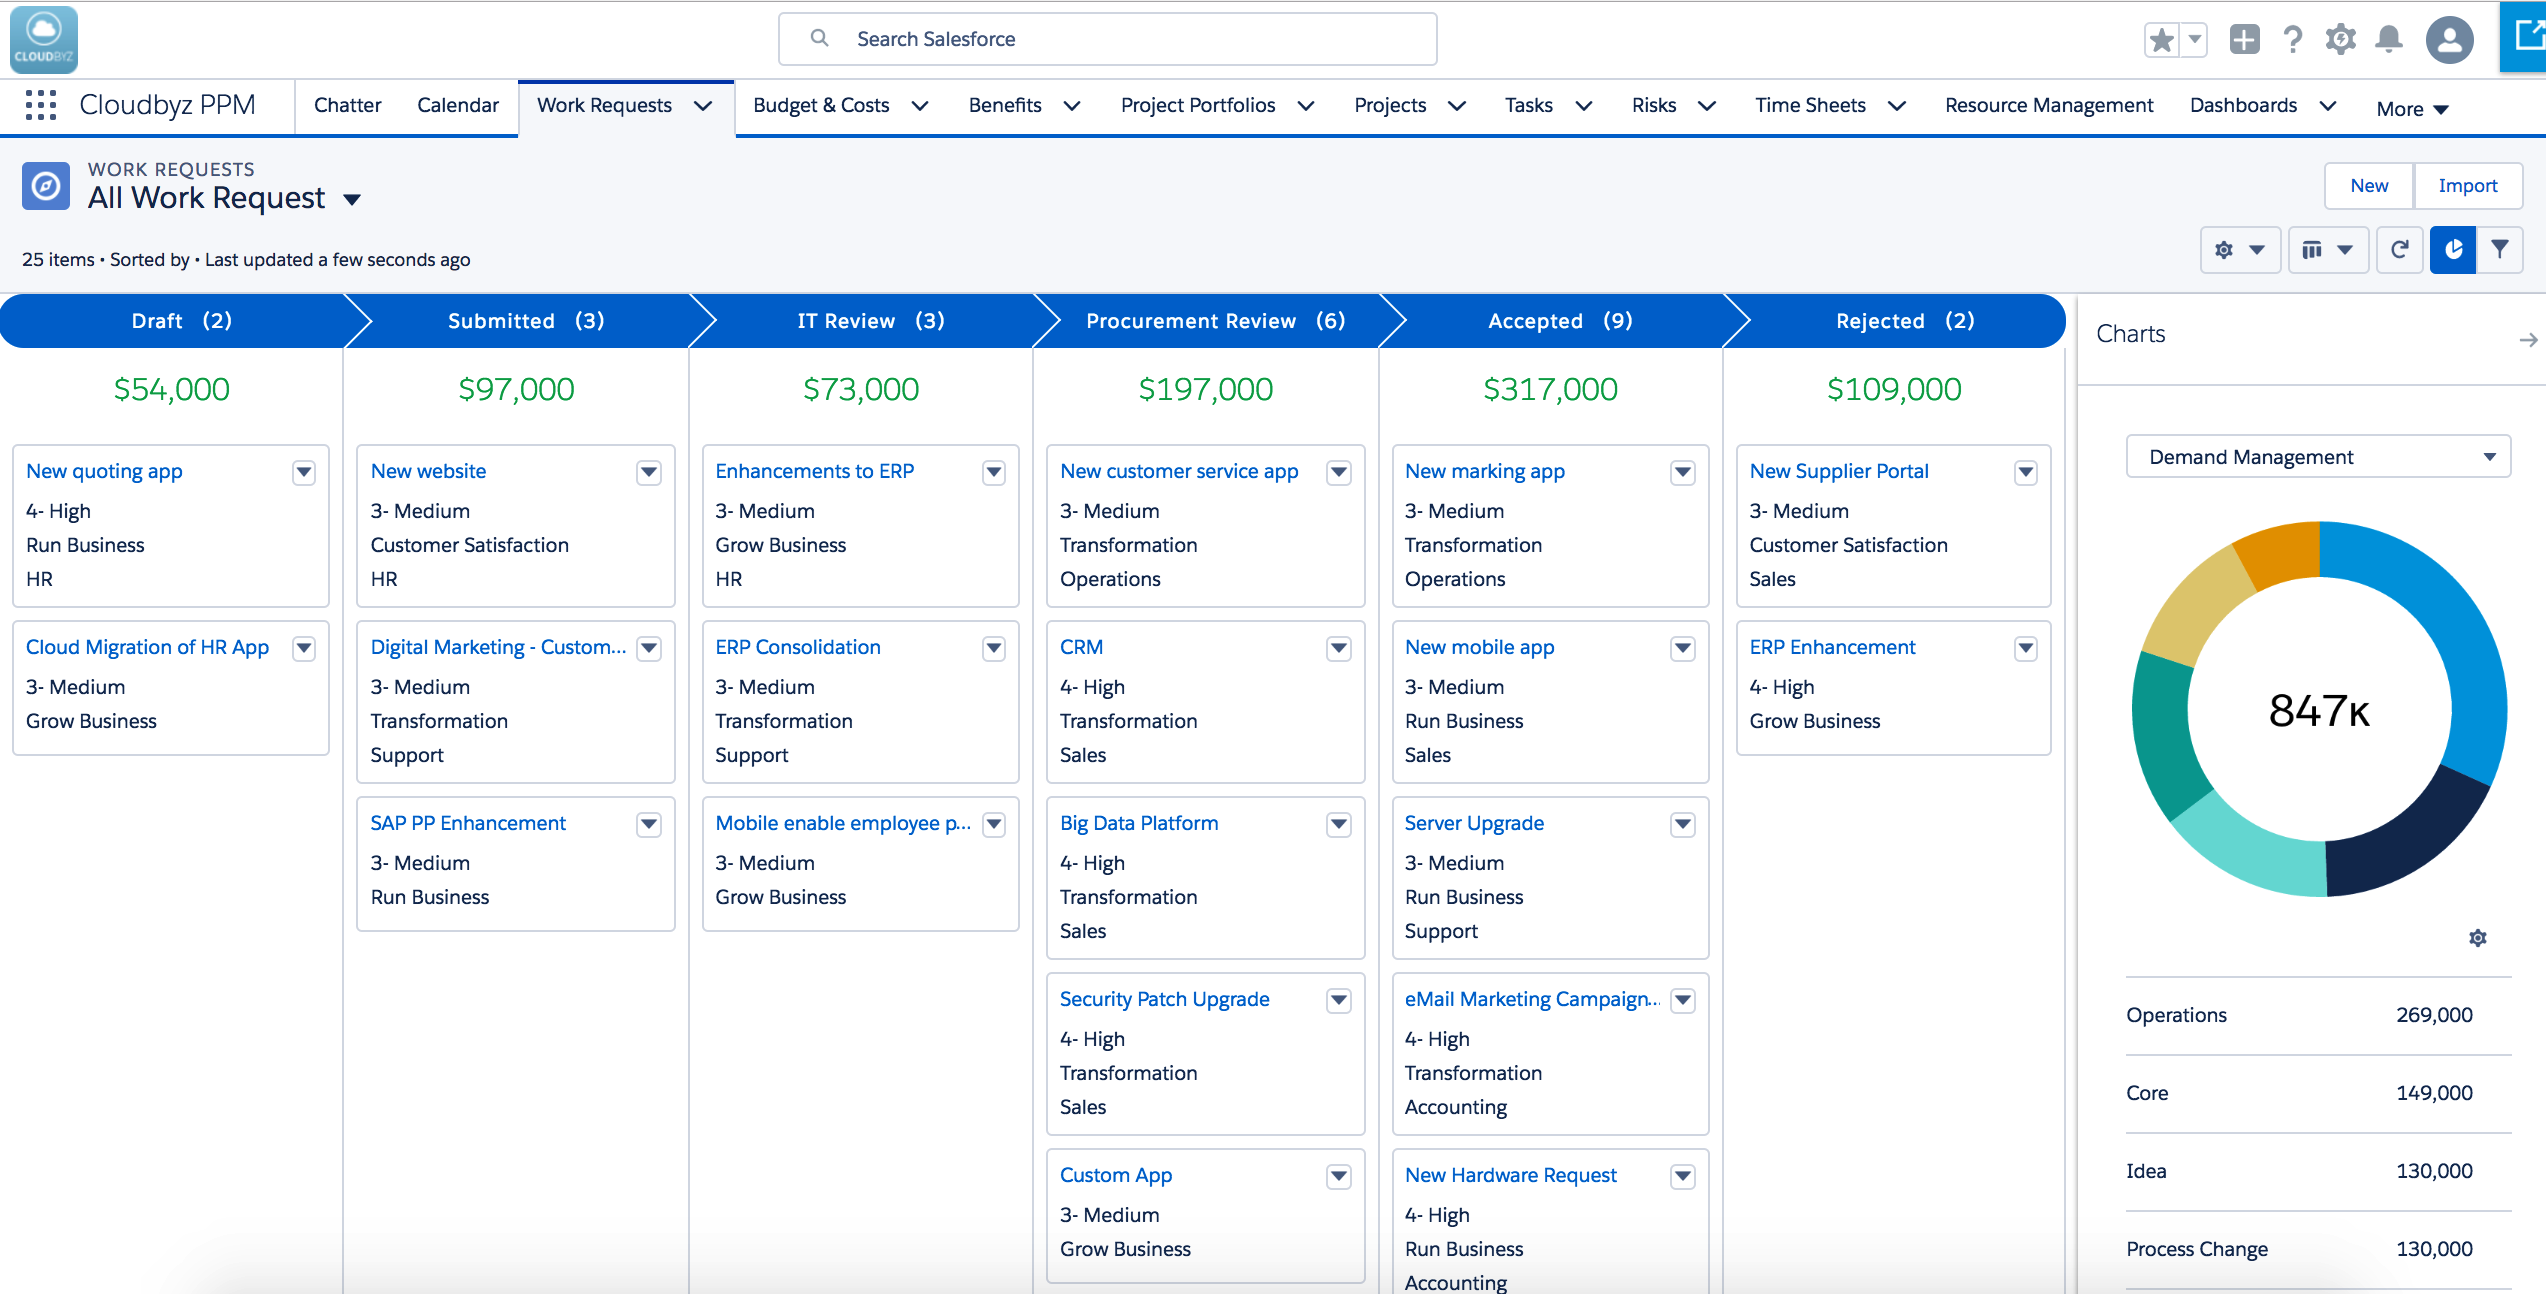Click into the Search Salesforce field
This screenshot has height=1294, width=2546.
(1107, 39)
